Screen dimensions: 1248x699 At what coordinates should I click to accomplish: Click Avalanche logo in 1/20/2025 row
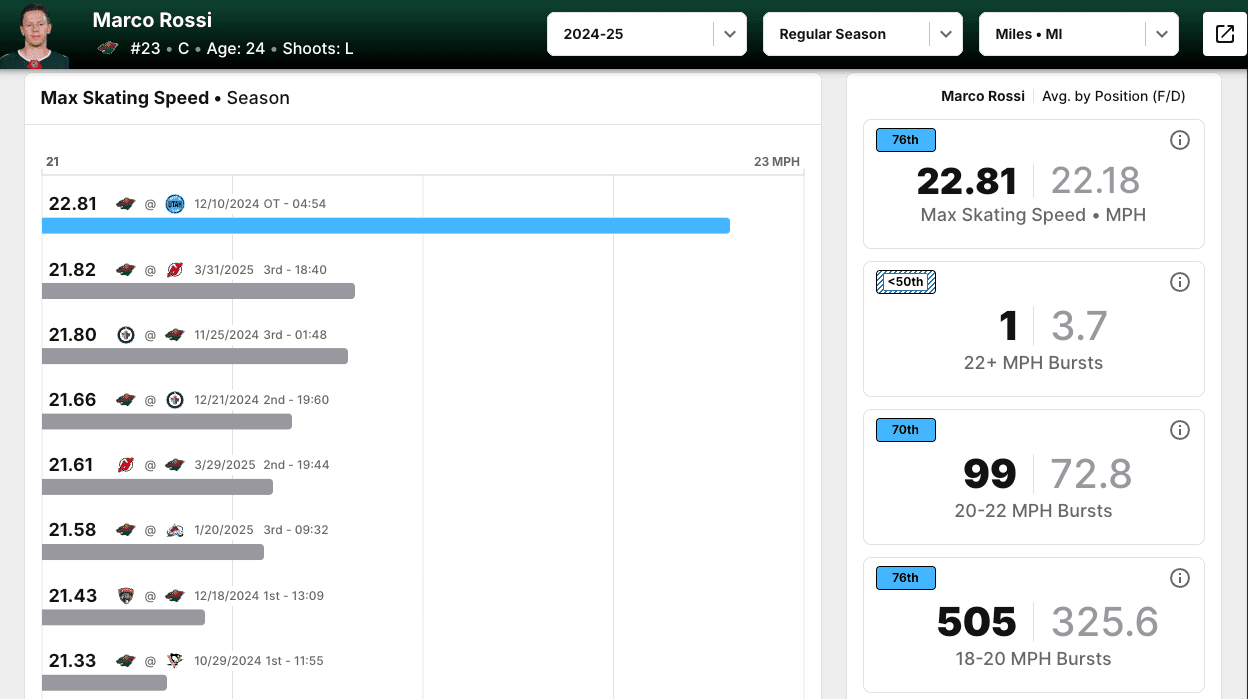(x=175, y=530)
